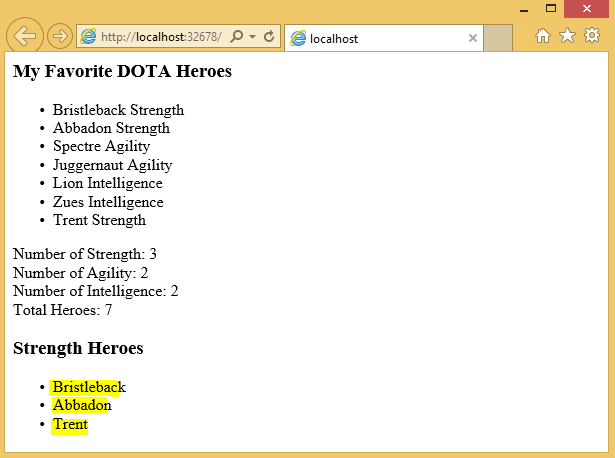
Task: Click the 'Spectre Agility' list item
Action: tap(102, 146)
